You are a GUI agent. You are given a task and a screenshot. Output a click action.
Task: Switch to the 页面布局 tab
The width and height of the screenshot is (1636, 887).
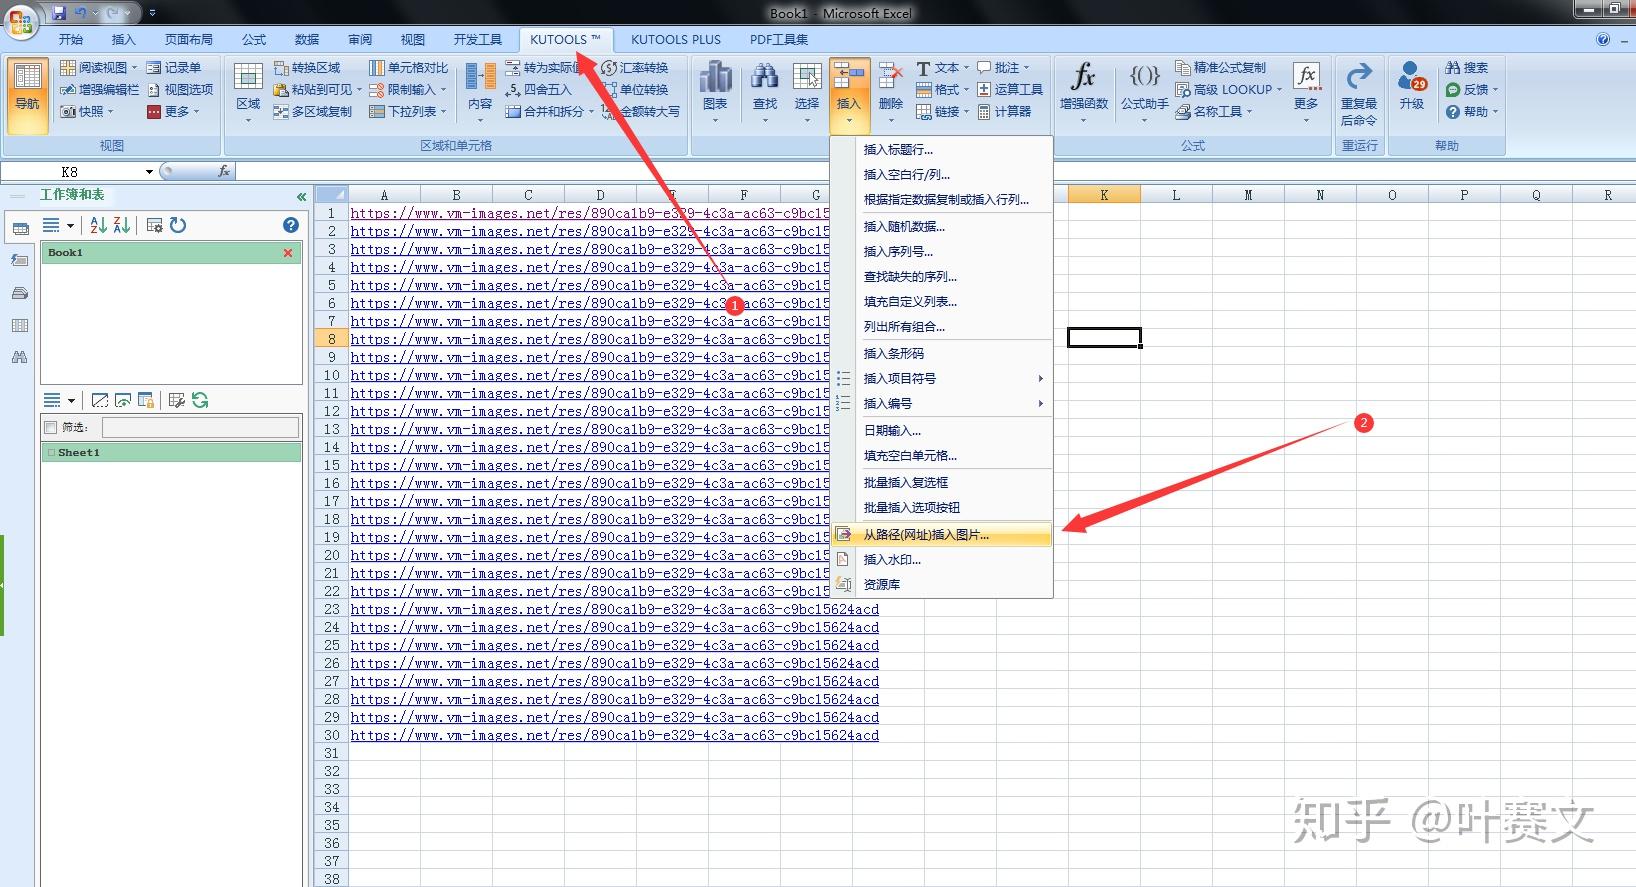(x=189, y=39)
